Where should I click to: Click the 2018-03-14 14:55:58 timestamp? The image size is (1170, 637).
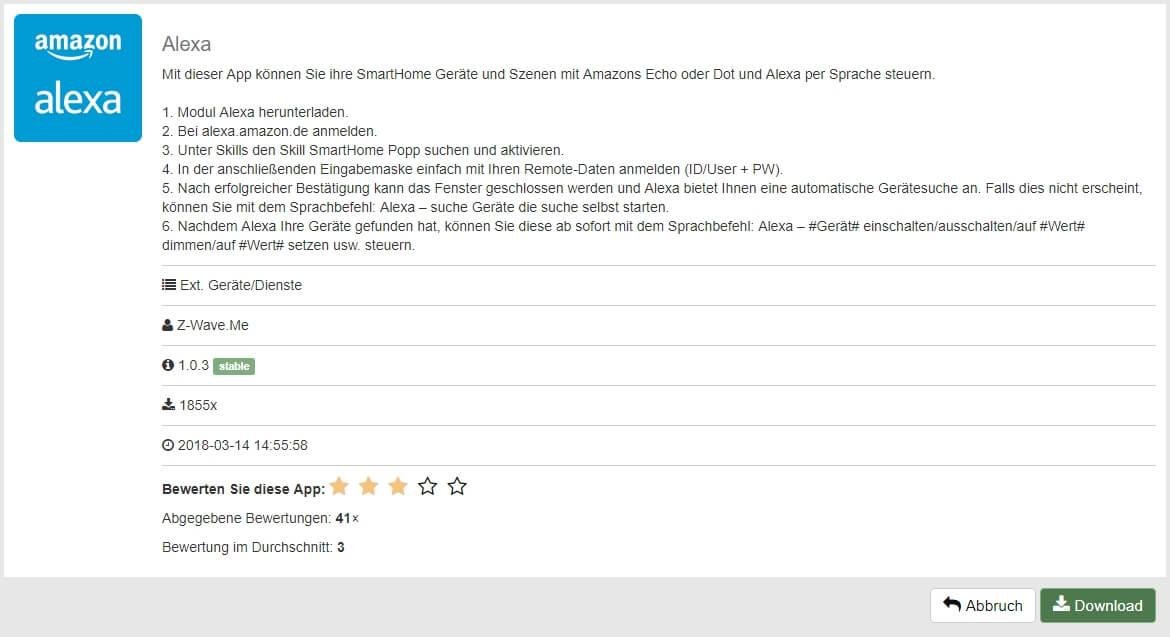click(243, 445)
